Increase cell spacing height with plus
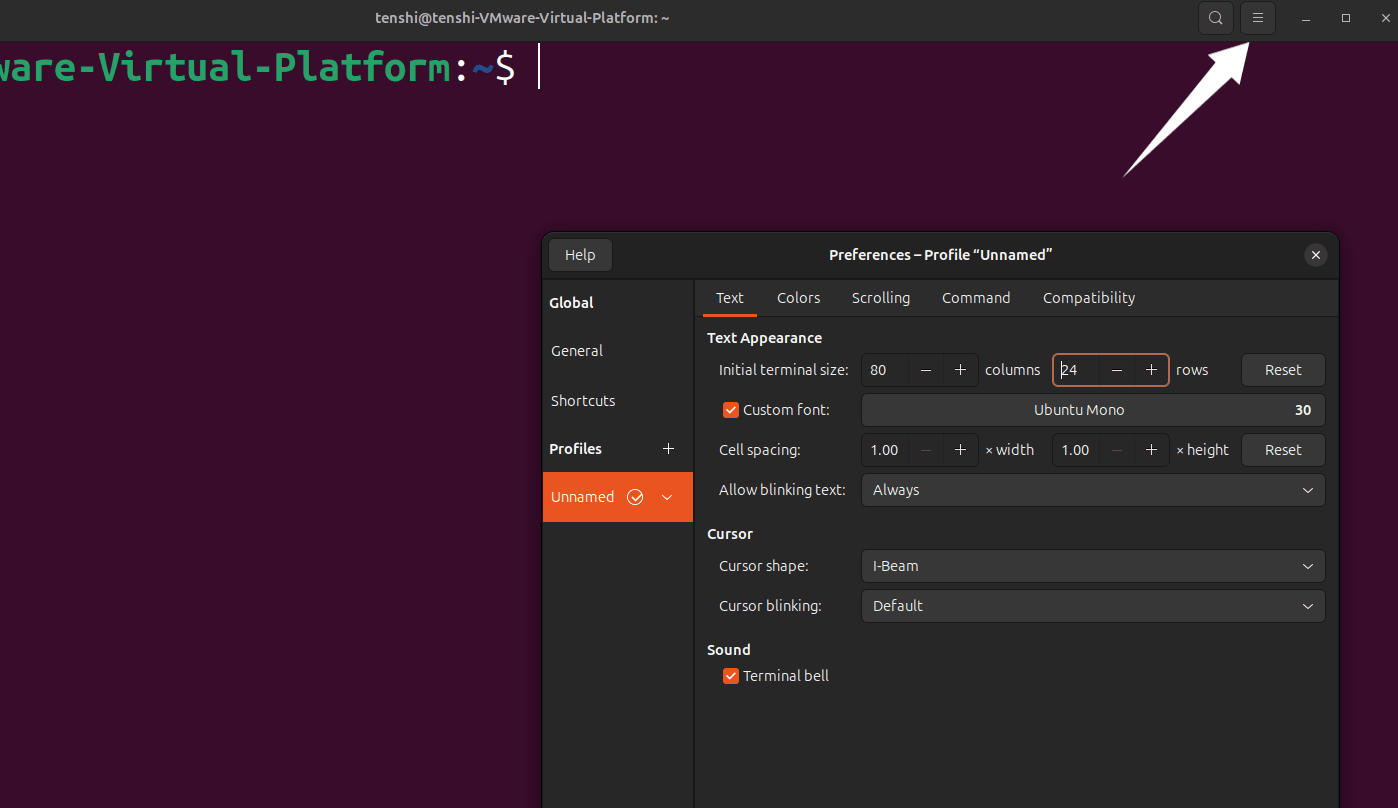 [1151, 450]
